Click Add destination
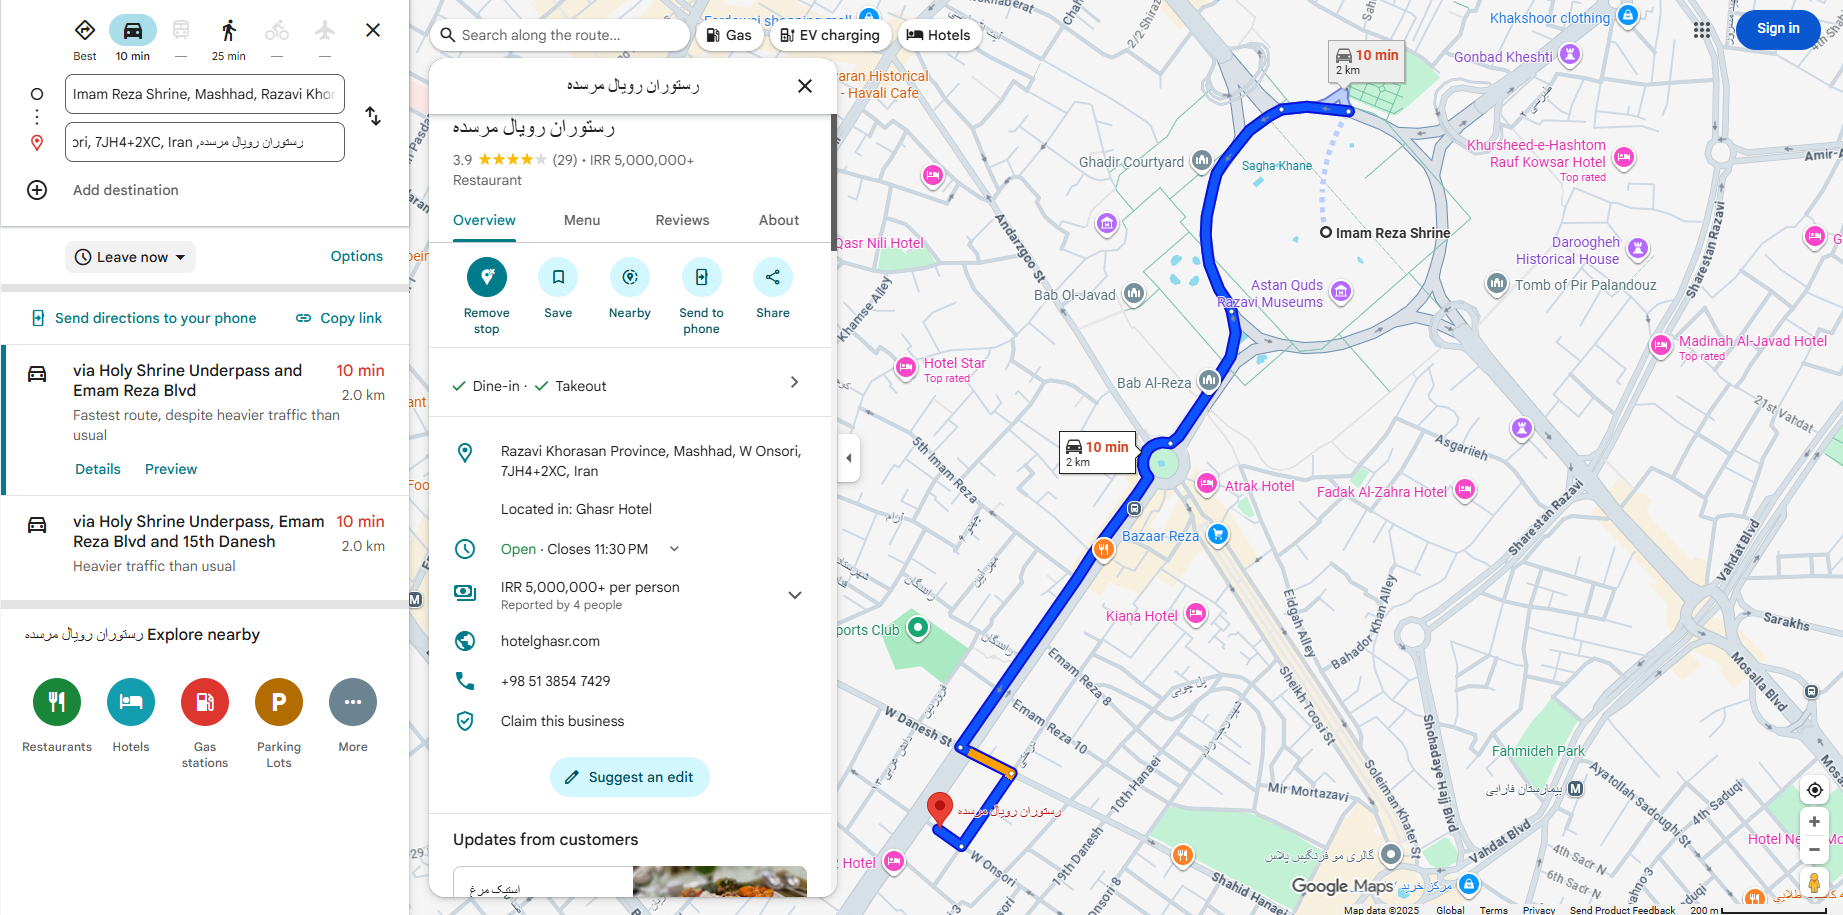The height and width of the screenshot is (915, 1843). point(126,190)
